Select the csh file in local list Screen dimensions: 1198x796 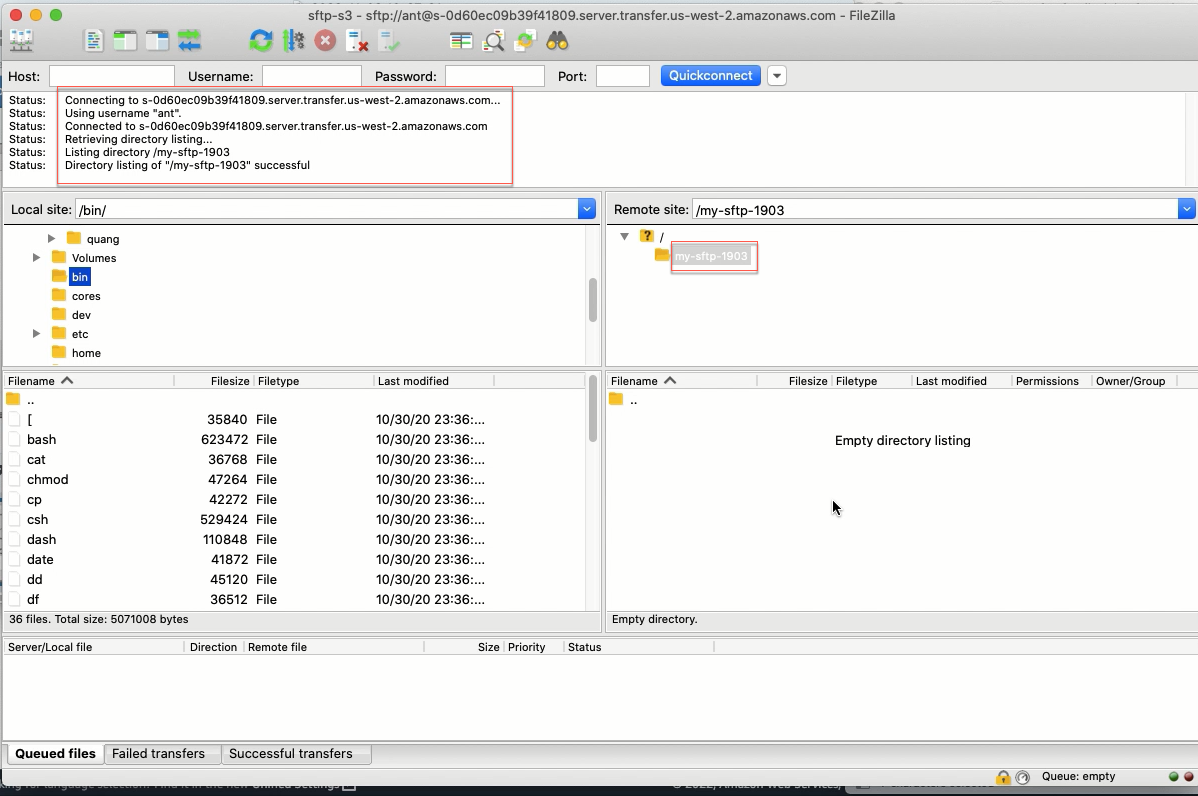[294, 519]
